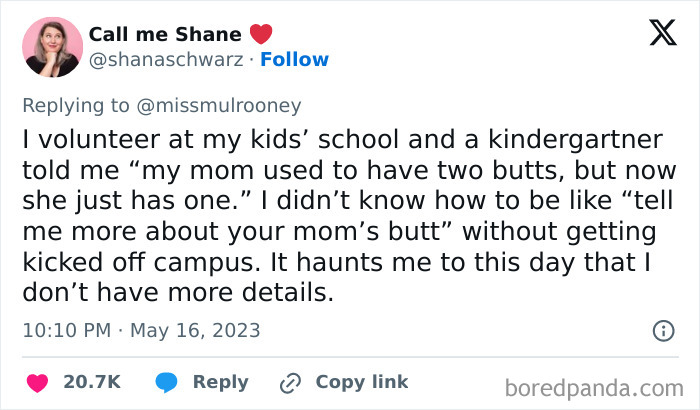
Task: Click the X logo
Action: [x=661, y=34]
